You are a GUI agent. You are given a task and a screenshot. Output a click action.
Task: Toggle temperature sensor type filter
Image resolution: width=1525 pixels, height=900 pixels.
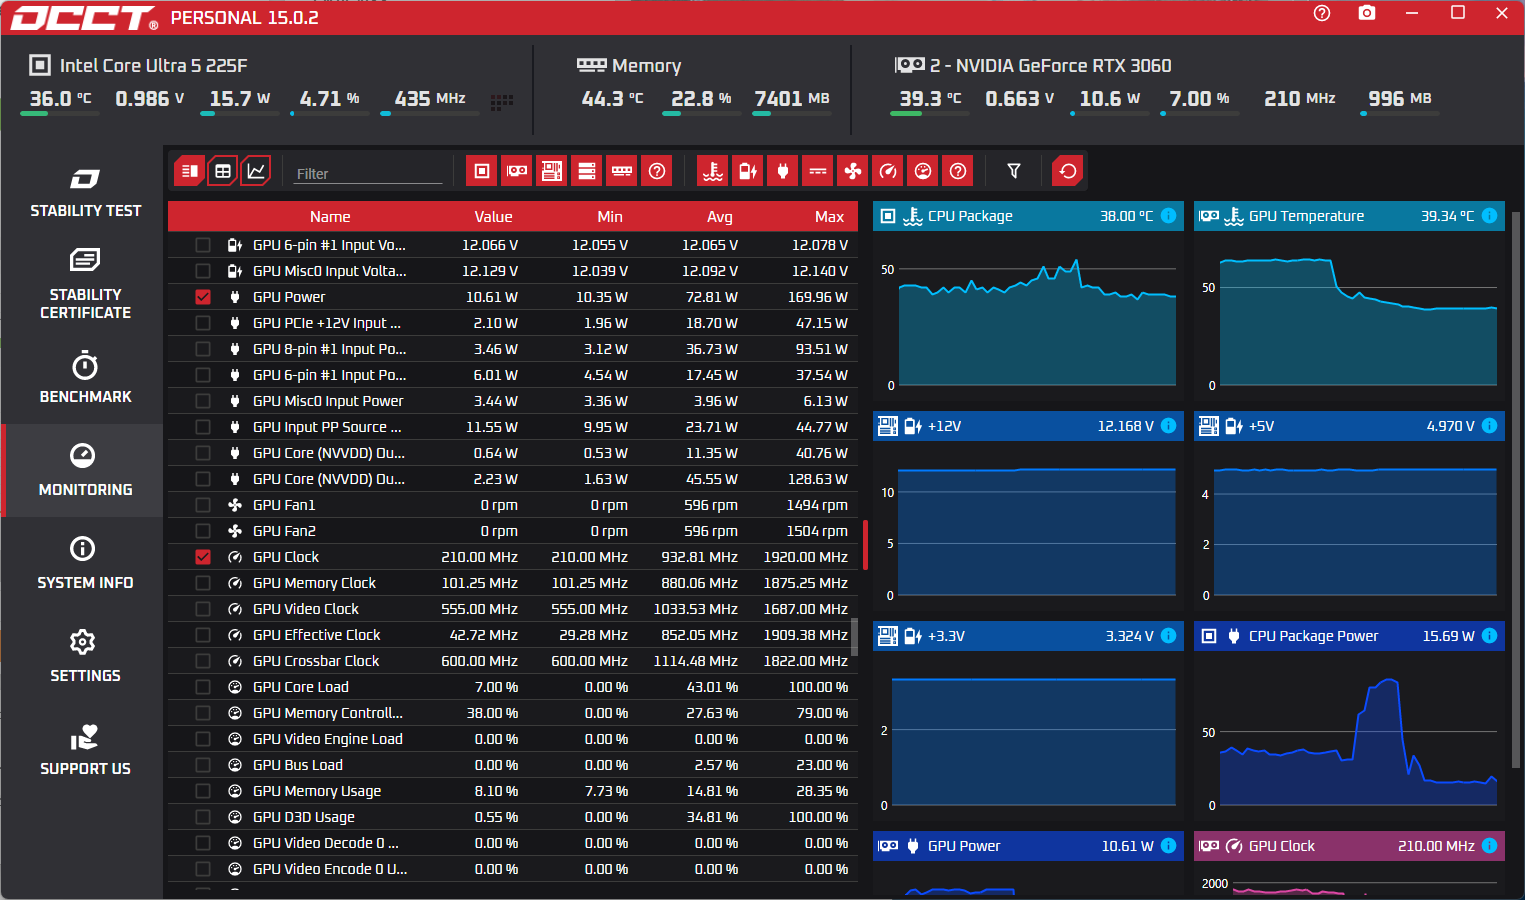pos(713,171)
